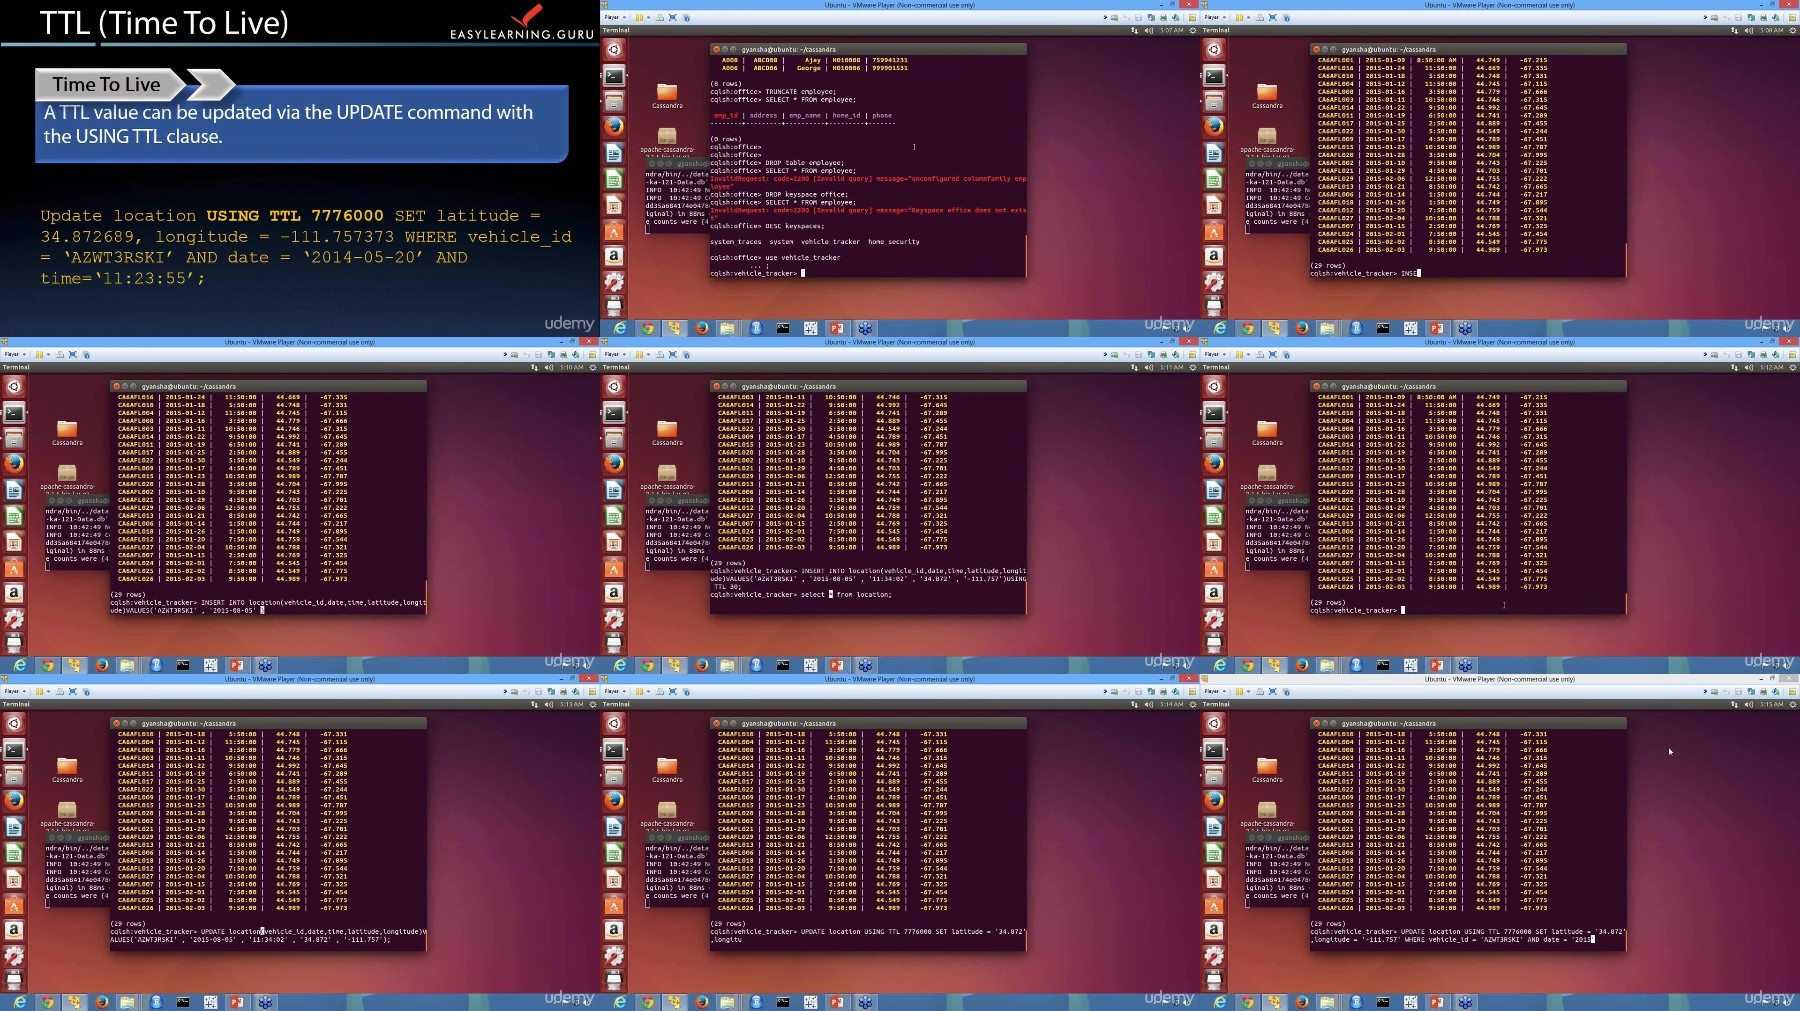Image resolution: width=1800 pixels, height=1011 pixels.
Task: Click Windows File Explorer taskbar icon in 5:15 AM frame
Action: click(x=1327, y=1002)
